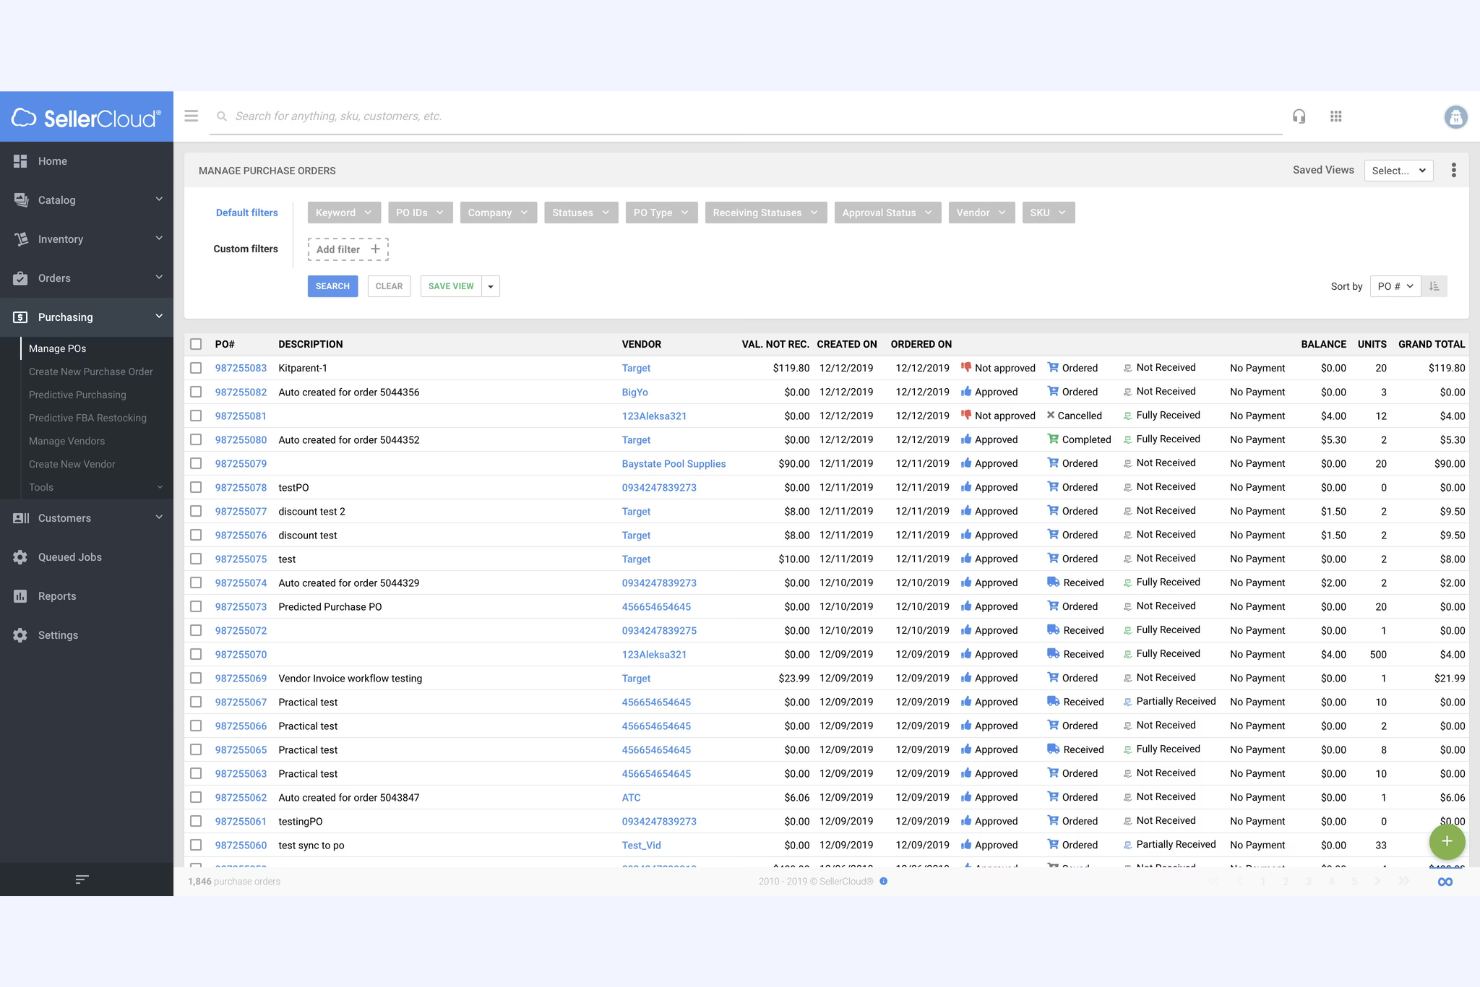Click the green plus button to add a PO

(1446, 842)
